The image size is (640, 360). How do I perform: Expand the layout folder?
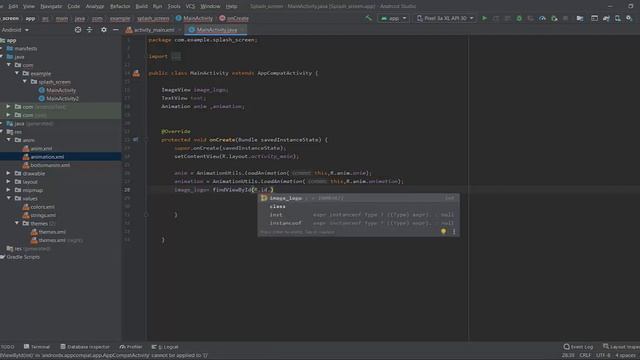pos(9,182)
